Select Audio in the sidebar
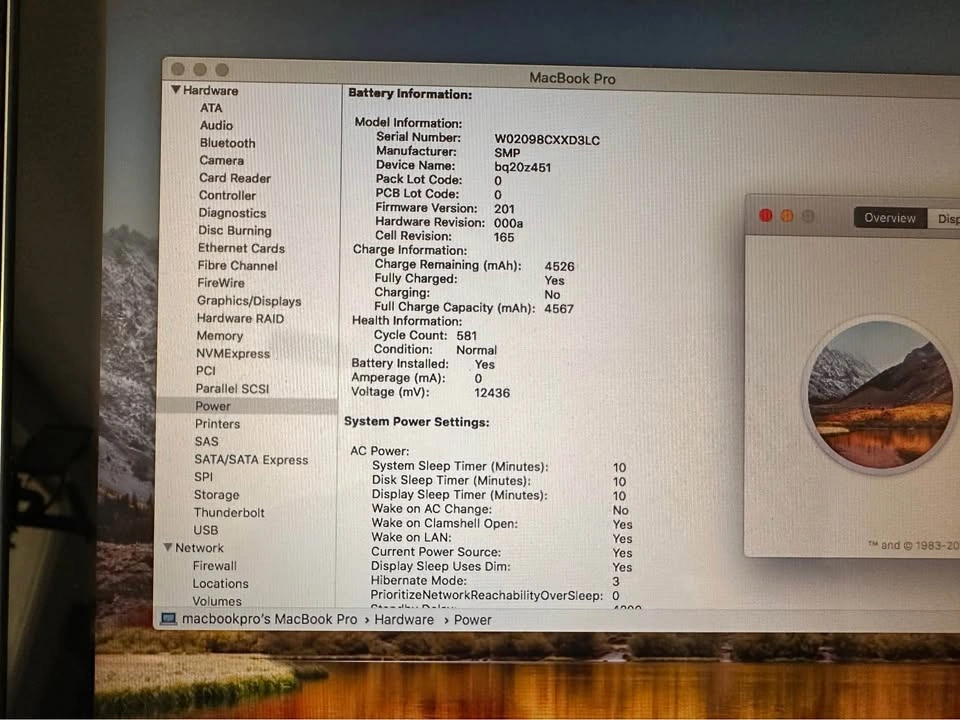 (216, 126)
